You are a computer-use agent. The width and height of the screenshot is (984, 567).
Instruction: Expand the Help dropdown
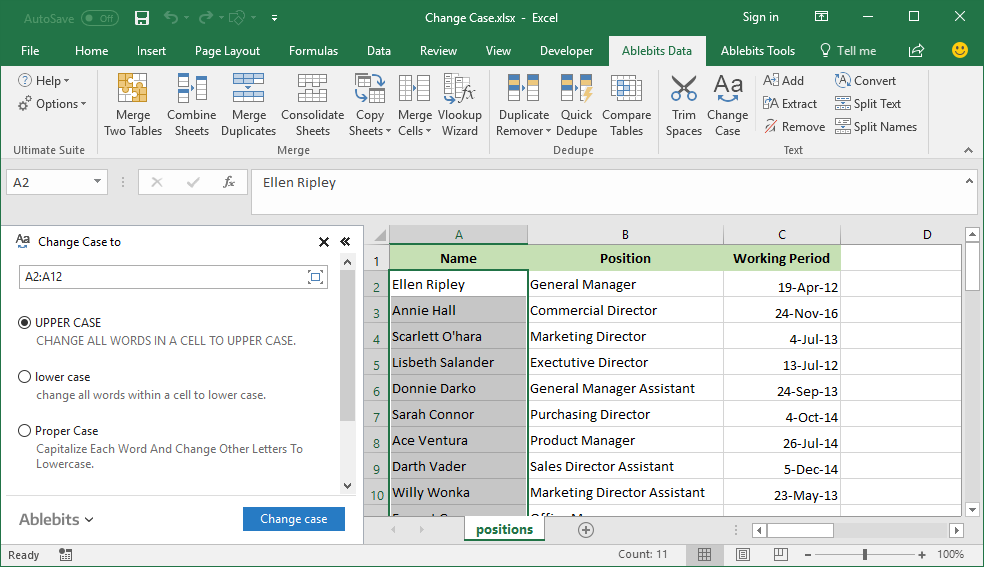click(x=44, y=80)
